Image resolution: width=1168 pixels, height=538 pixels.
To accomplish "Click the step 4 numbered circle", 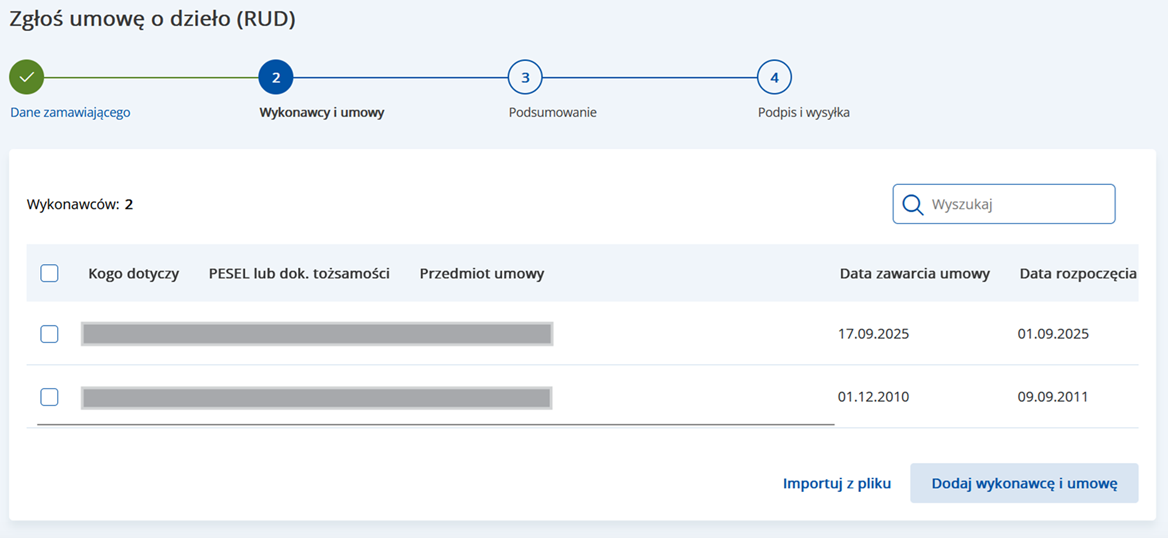I will tap(774, 77).
